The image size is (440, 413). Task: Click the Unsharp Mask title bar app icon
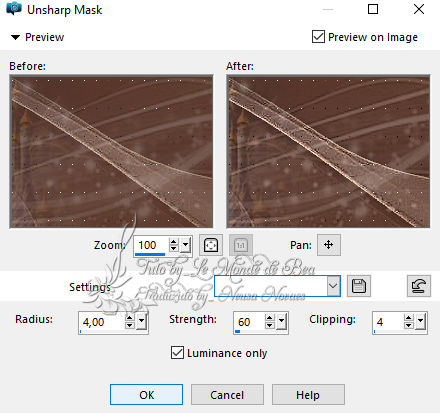(14, 9)
